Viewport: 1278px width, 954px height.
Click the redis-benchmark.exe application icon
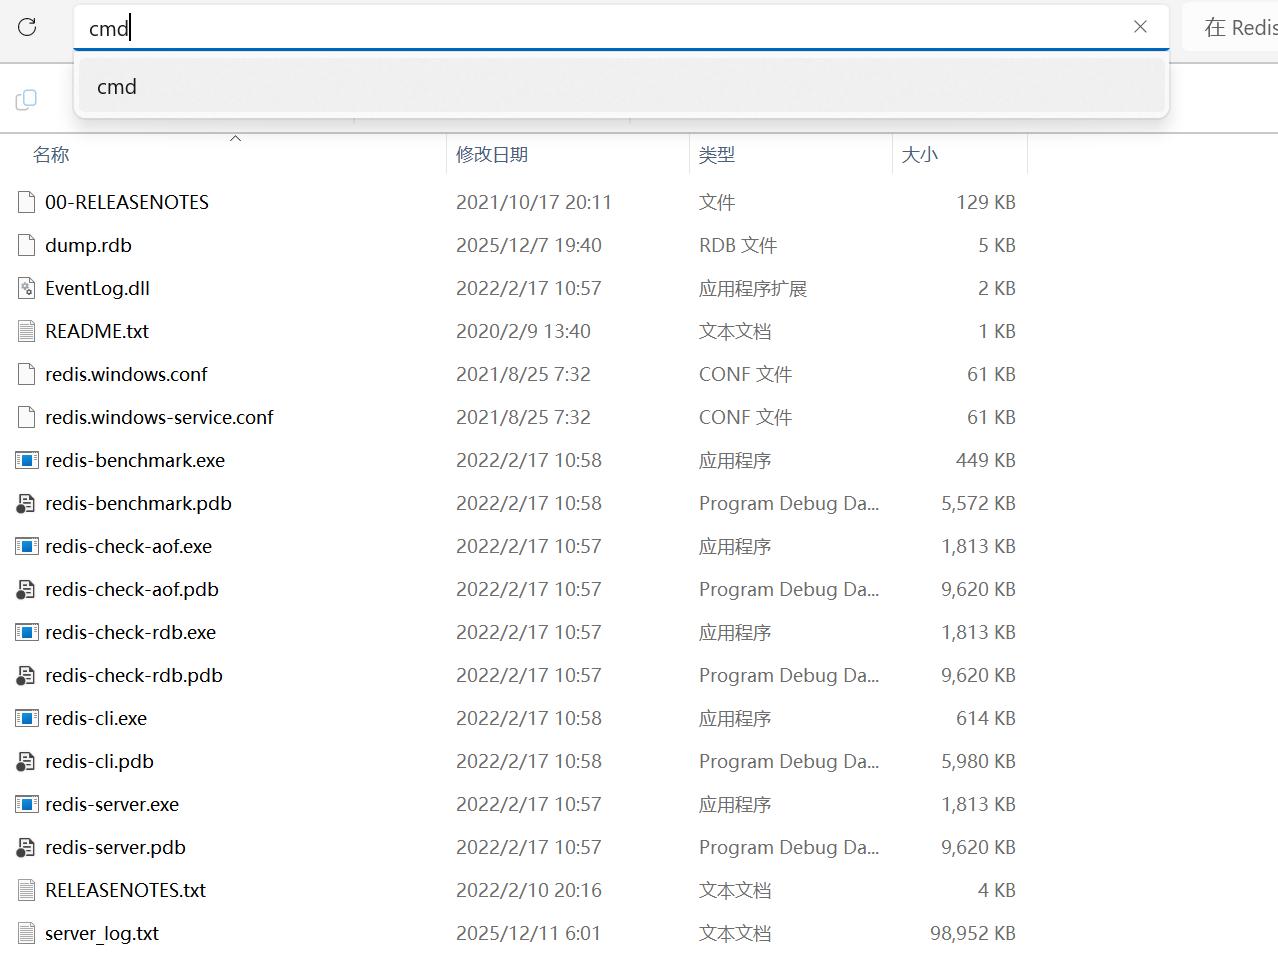click(27, 460)
